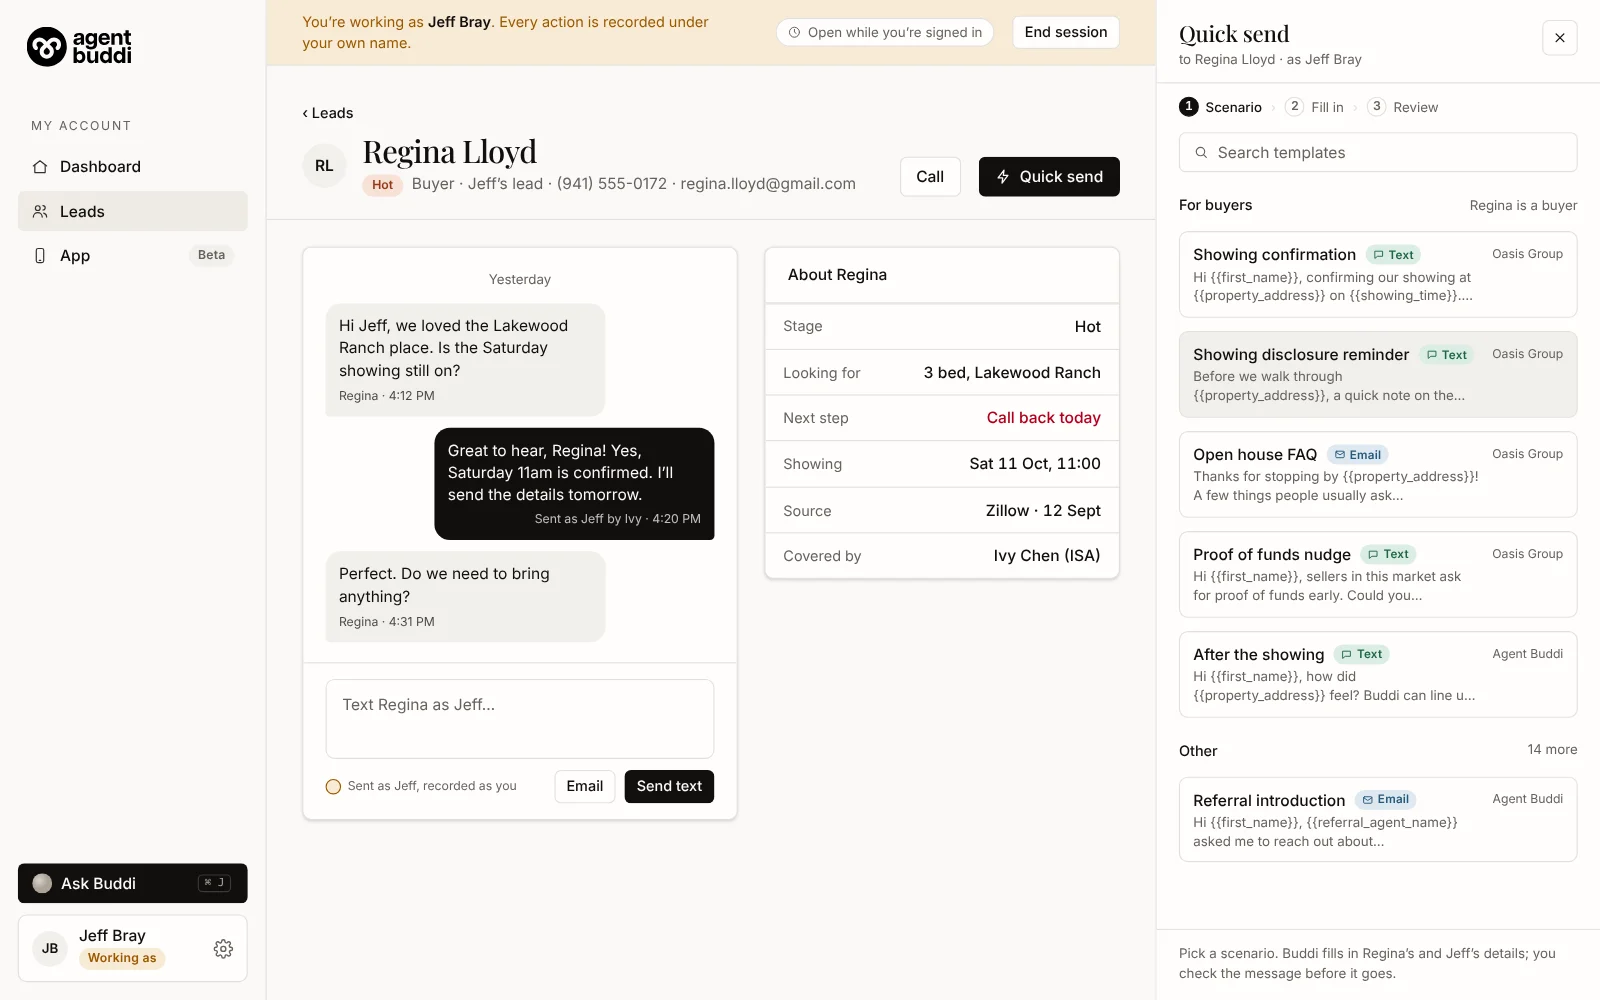This screenshot has height=1000, width=1600.
Task: Click Call back today next step
Action: coord(1043,418)
